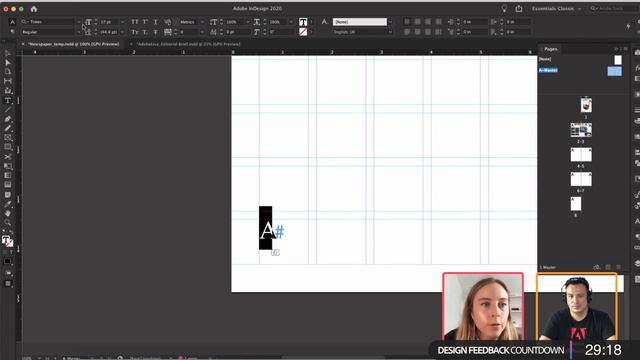Select the Pages panel tab
The image size is (640, 360).
550,49
